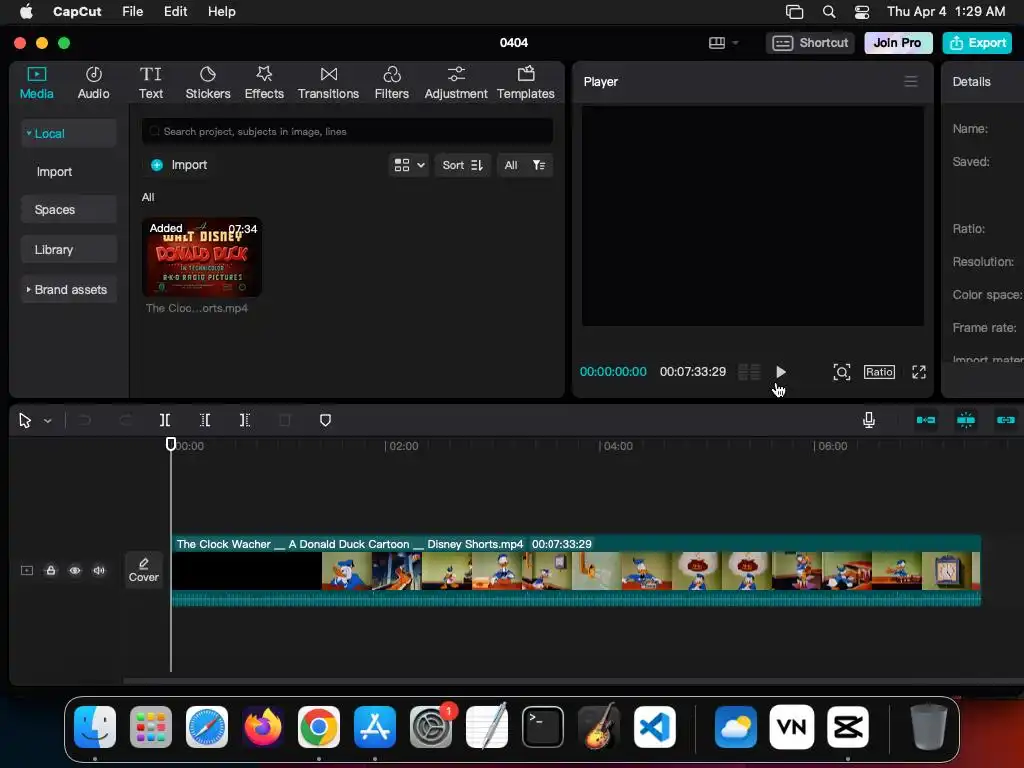Viewport: 1024px width, 768px height.
Task: Open the Adjustment tab
Action: 456,83
